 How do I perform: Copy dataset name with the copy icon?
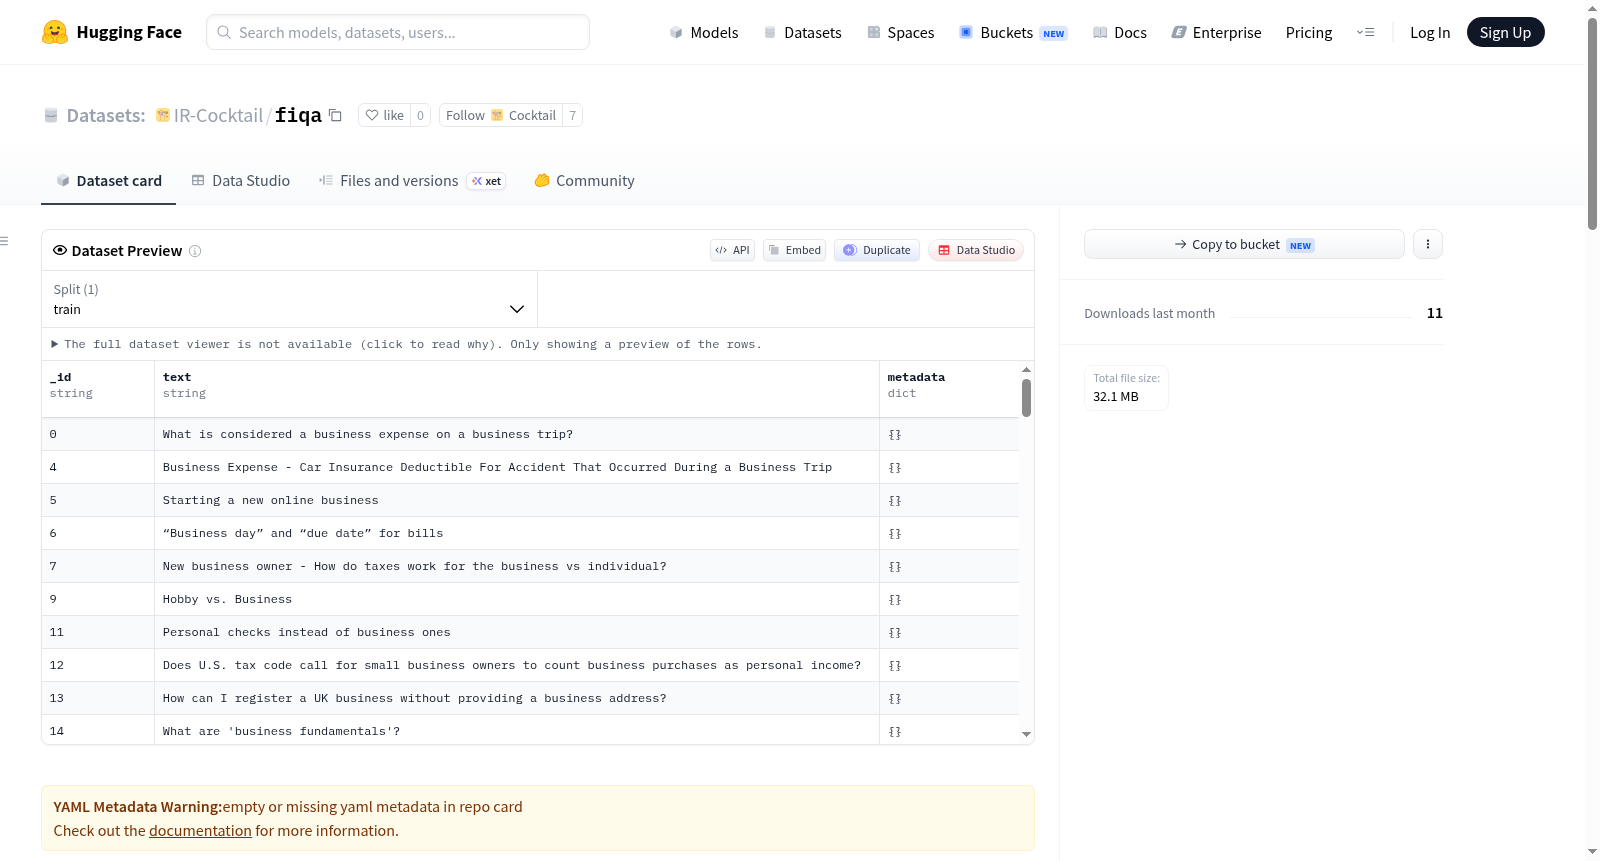pos(335,115)
